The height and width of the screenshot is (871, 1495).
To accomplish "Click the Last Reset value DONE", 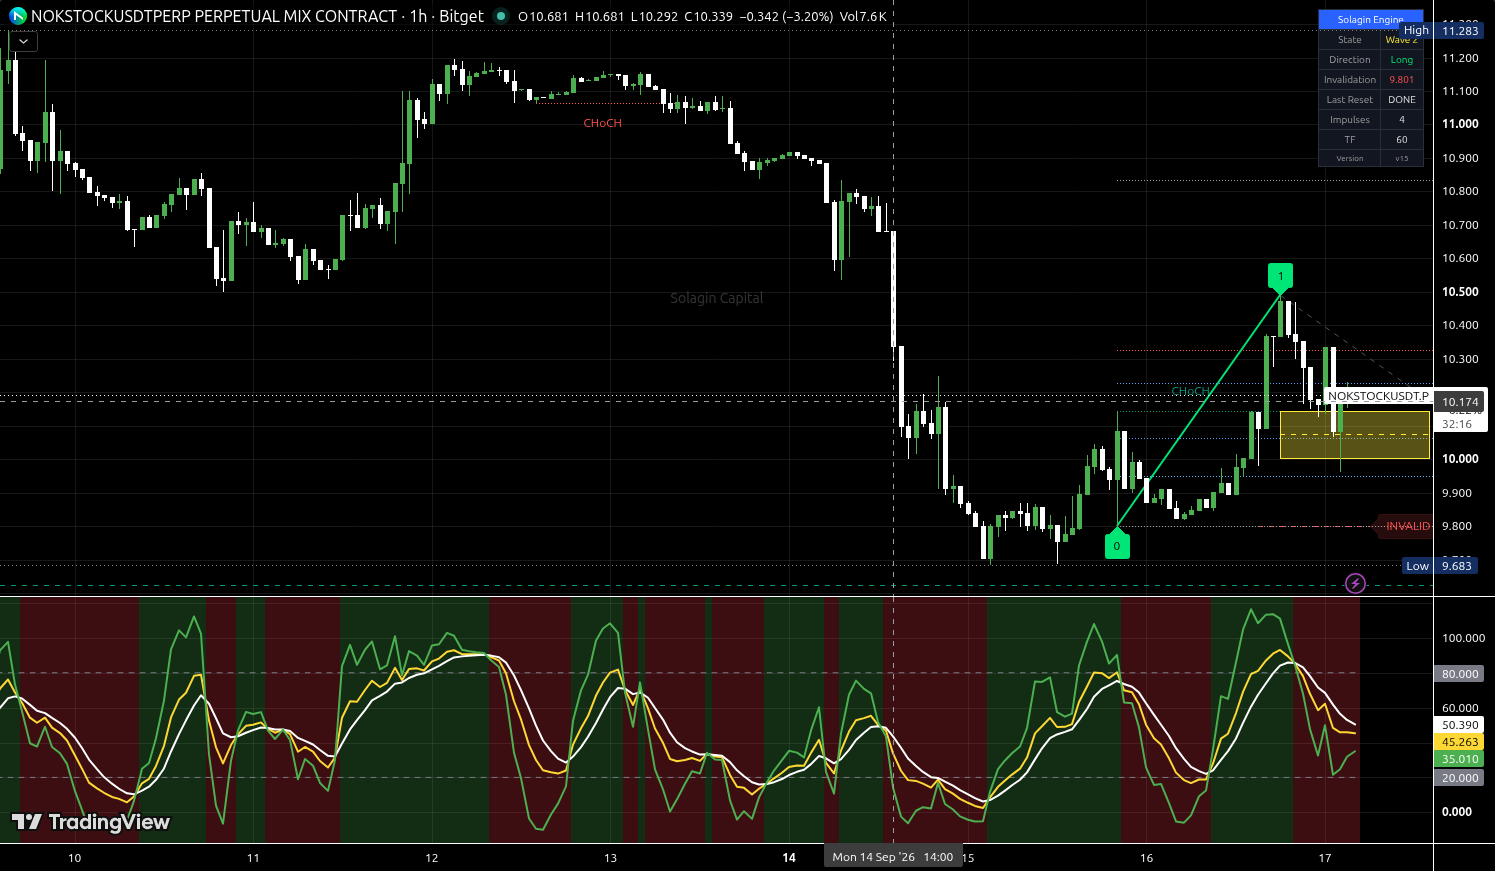I will (x=1402, y=100).
